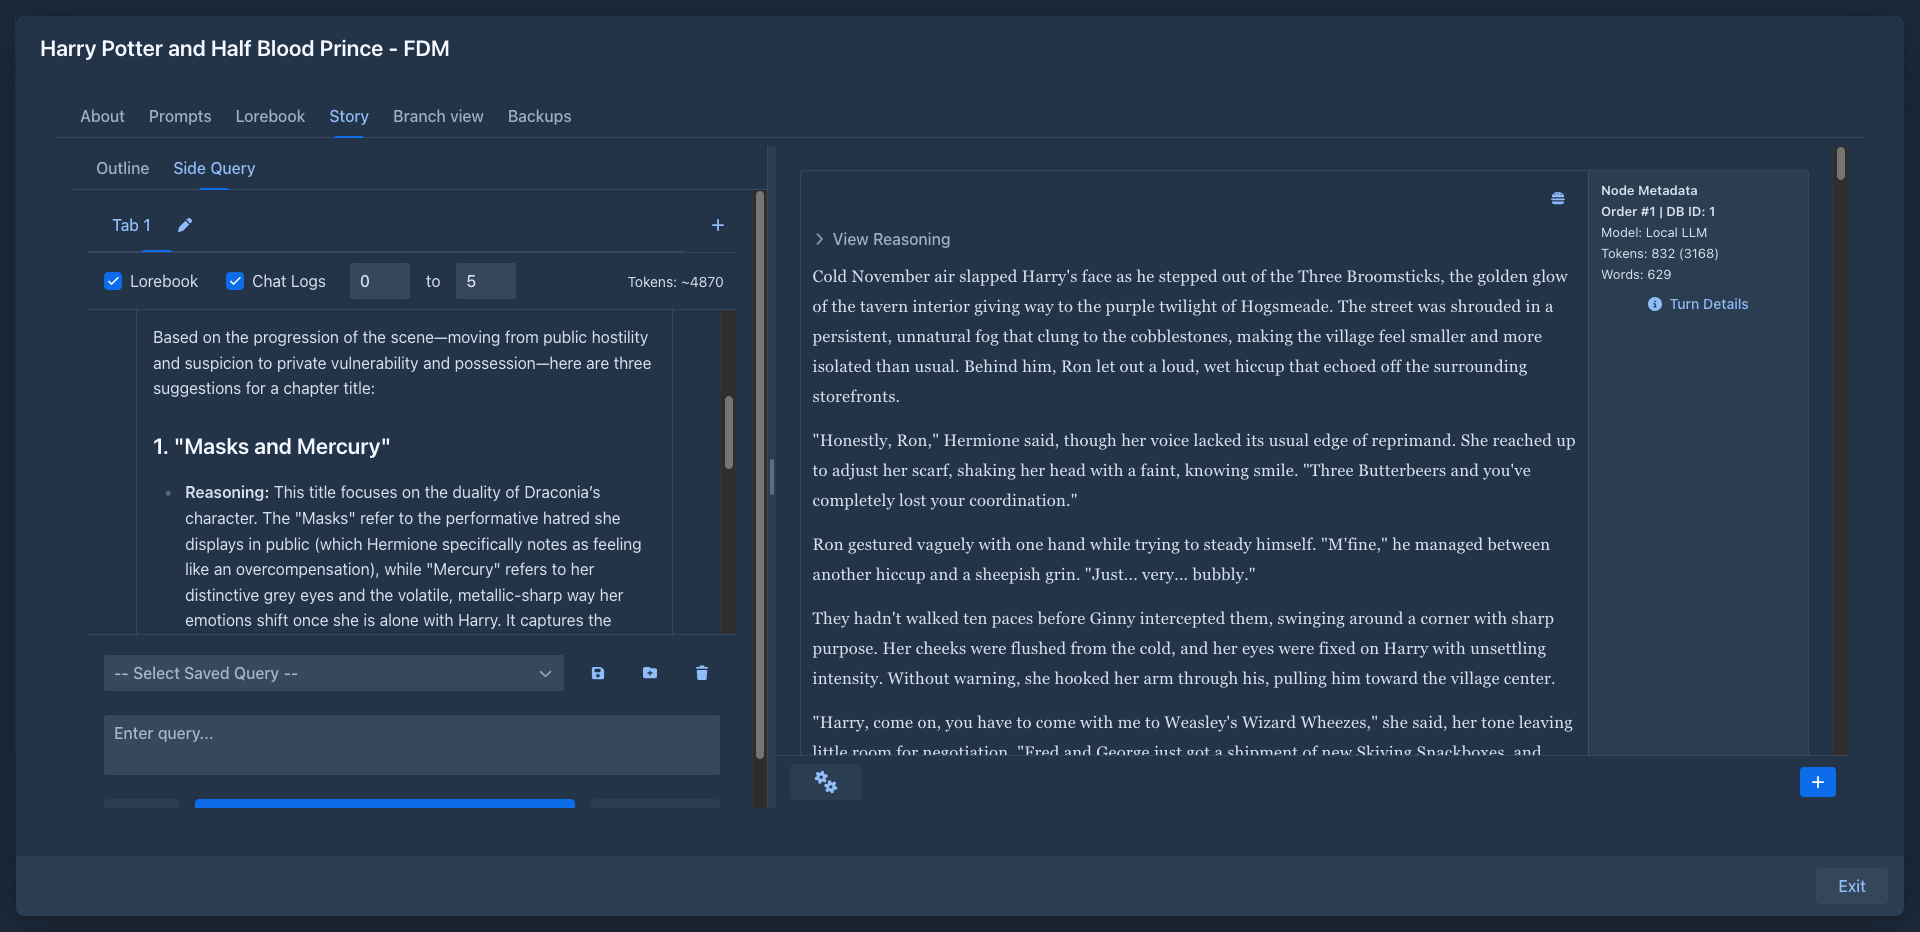Open the Prompts tab
This screenshot has height=932, width=1920.
180,116
